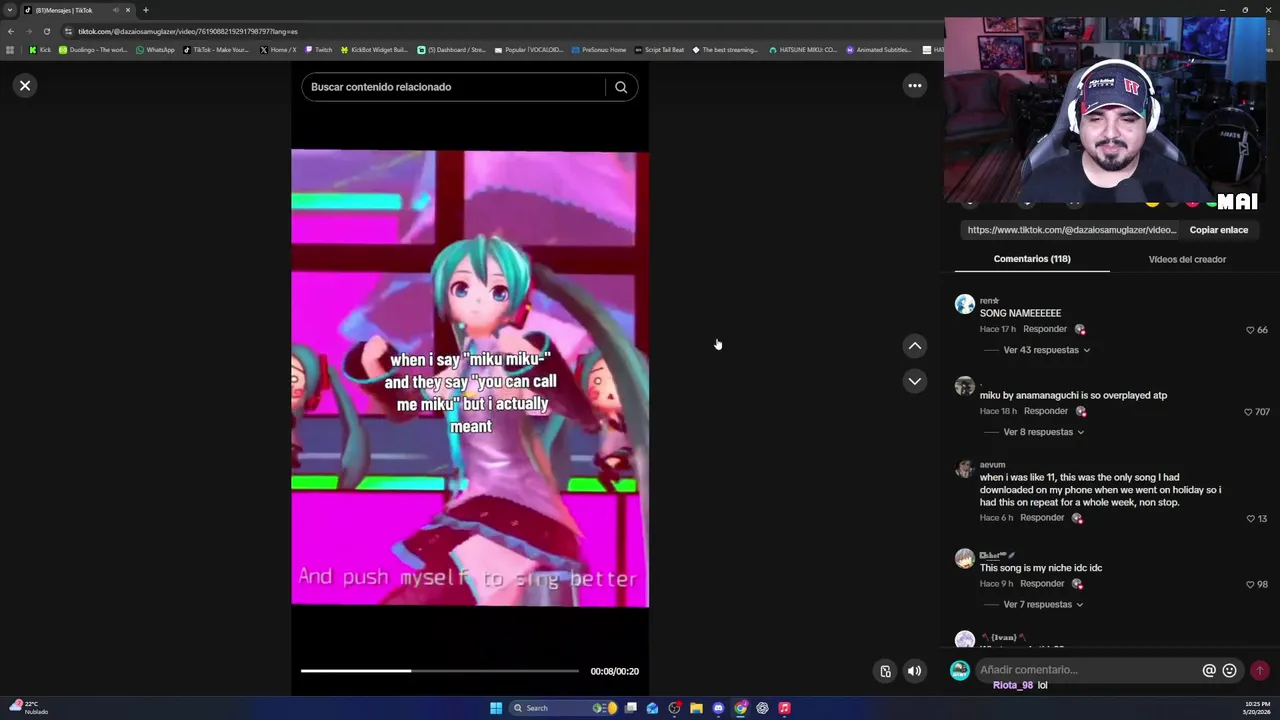Expand Ver 43 respuestas replies
The height and width of the screenshot is (720, 1280).
[x=1046, y=350]
